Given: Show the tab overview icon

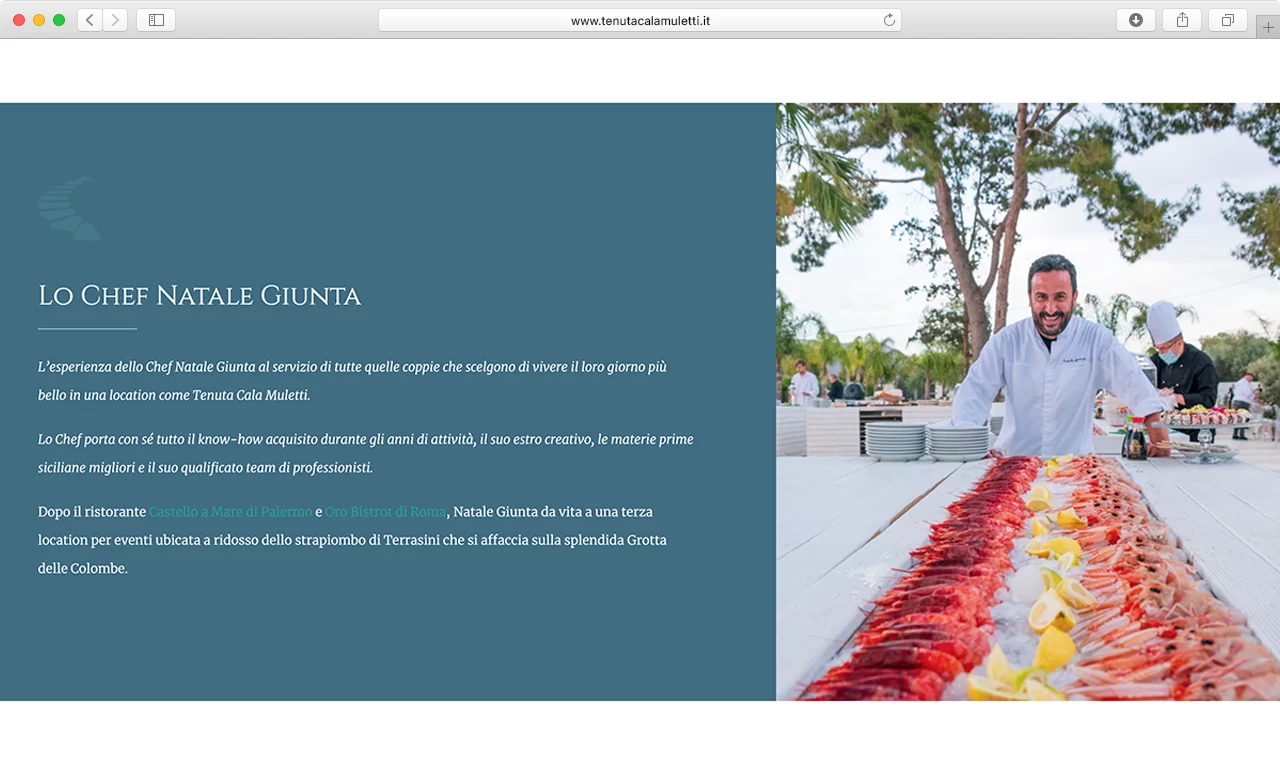Looking at the screenshot, I should pos(1228,20).
